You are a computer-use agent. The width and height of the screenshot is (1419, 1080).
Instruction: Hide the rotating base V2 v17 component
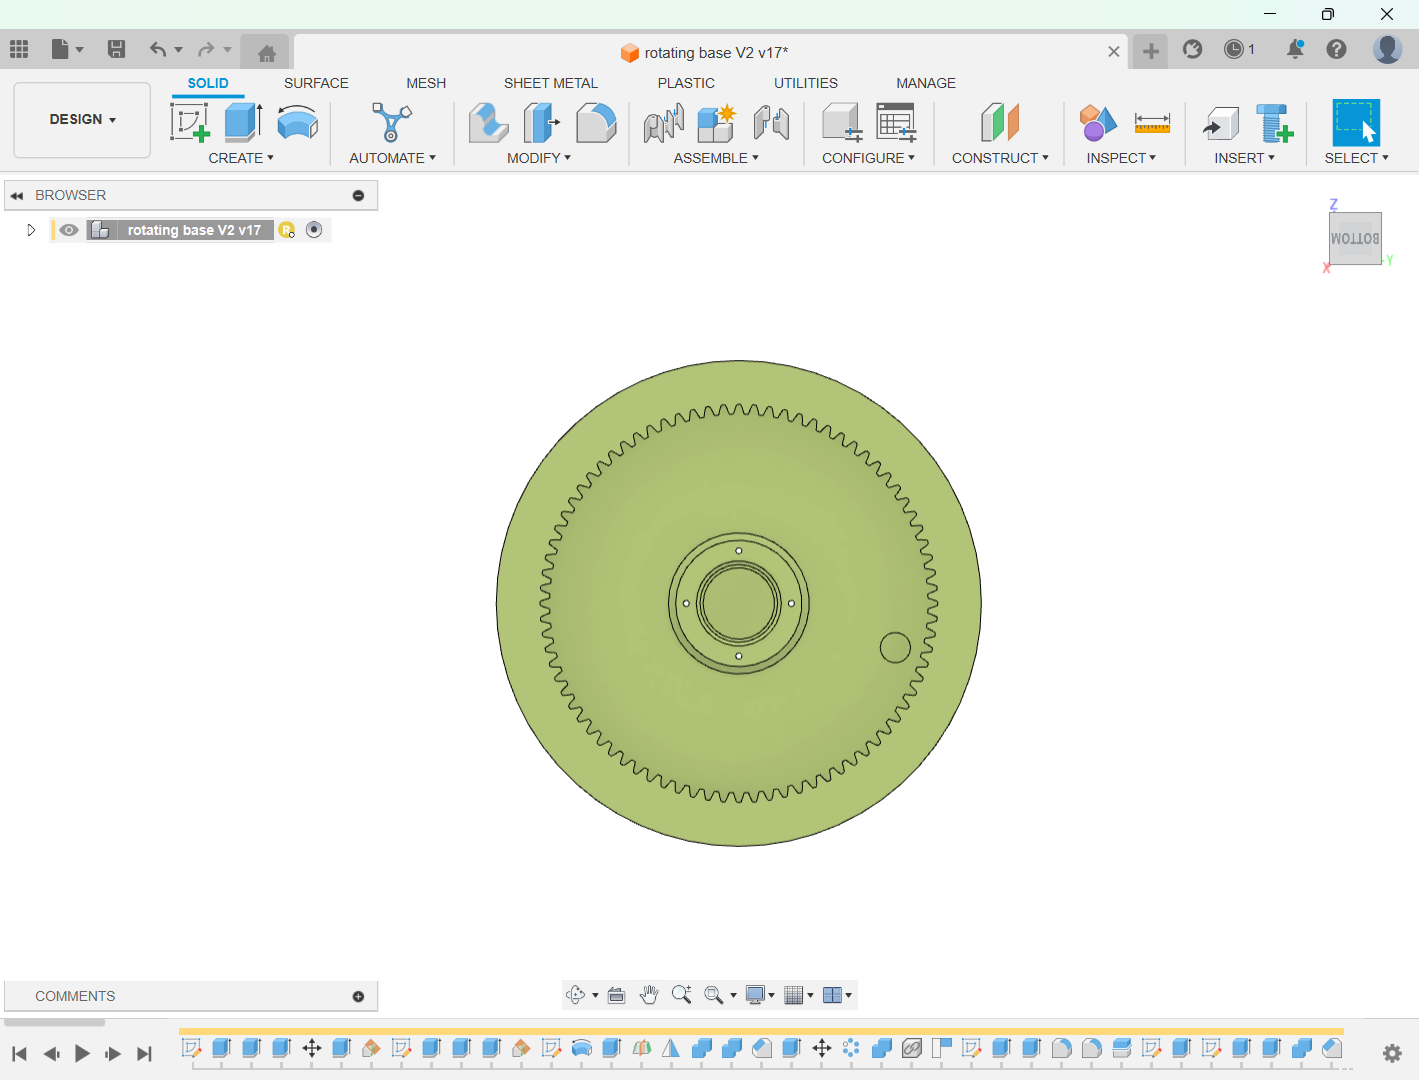68,230
